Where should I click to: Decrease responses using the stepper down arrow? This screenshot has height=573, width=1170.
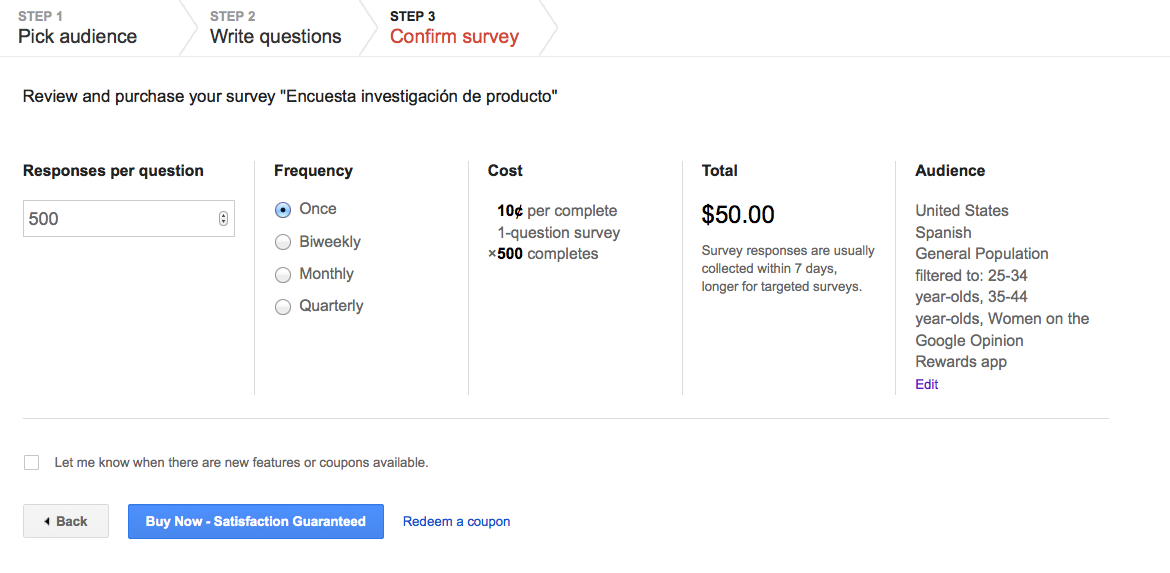pos(223,222)
